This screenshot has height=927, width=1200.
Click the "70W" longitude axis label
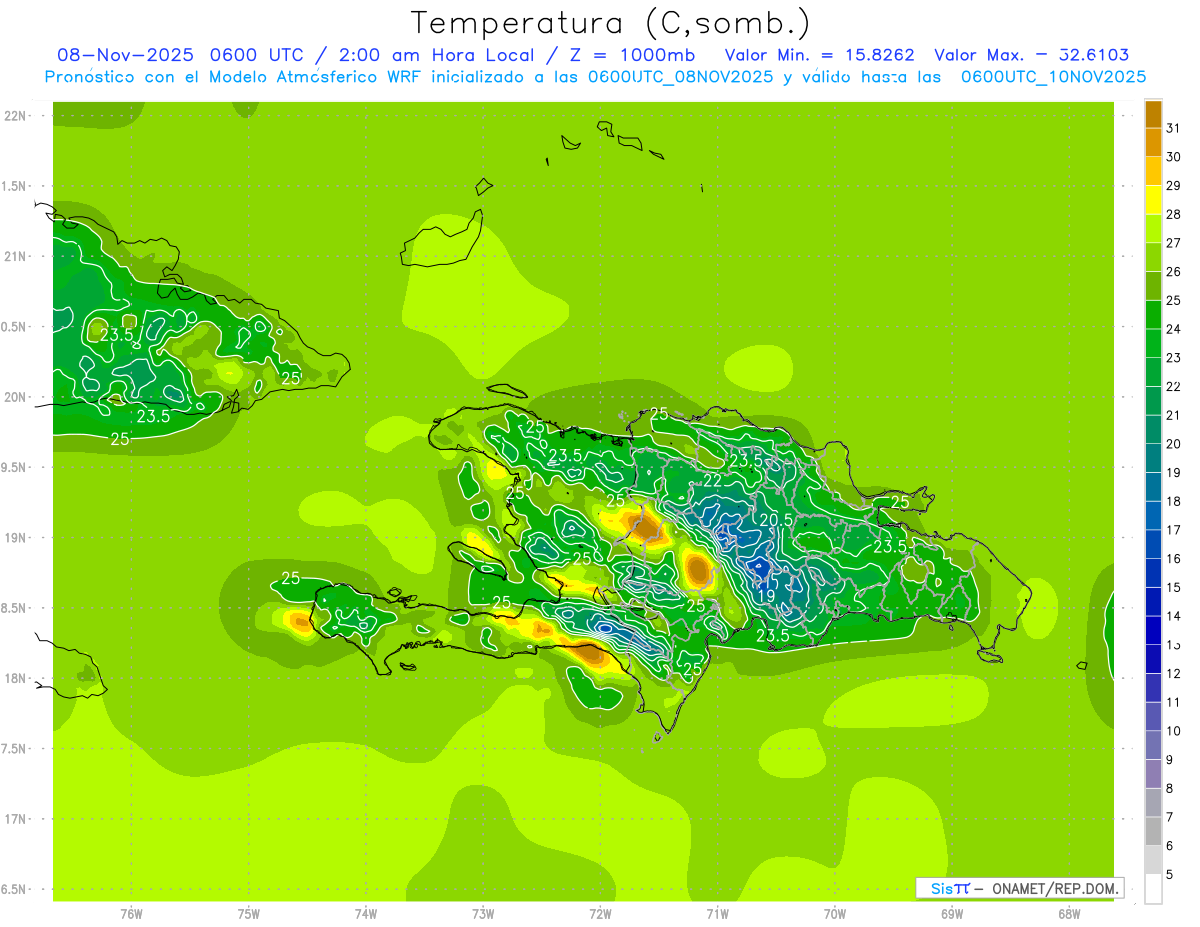pos(835,913)
